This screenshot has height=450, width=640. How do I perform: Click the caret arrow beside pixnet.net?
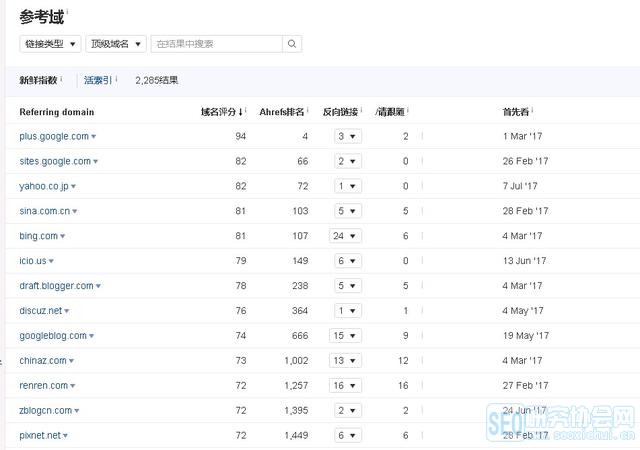65,436
